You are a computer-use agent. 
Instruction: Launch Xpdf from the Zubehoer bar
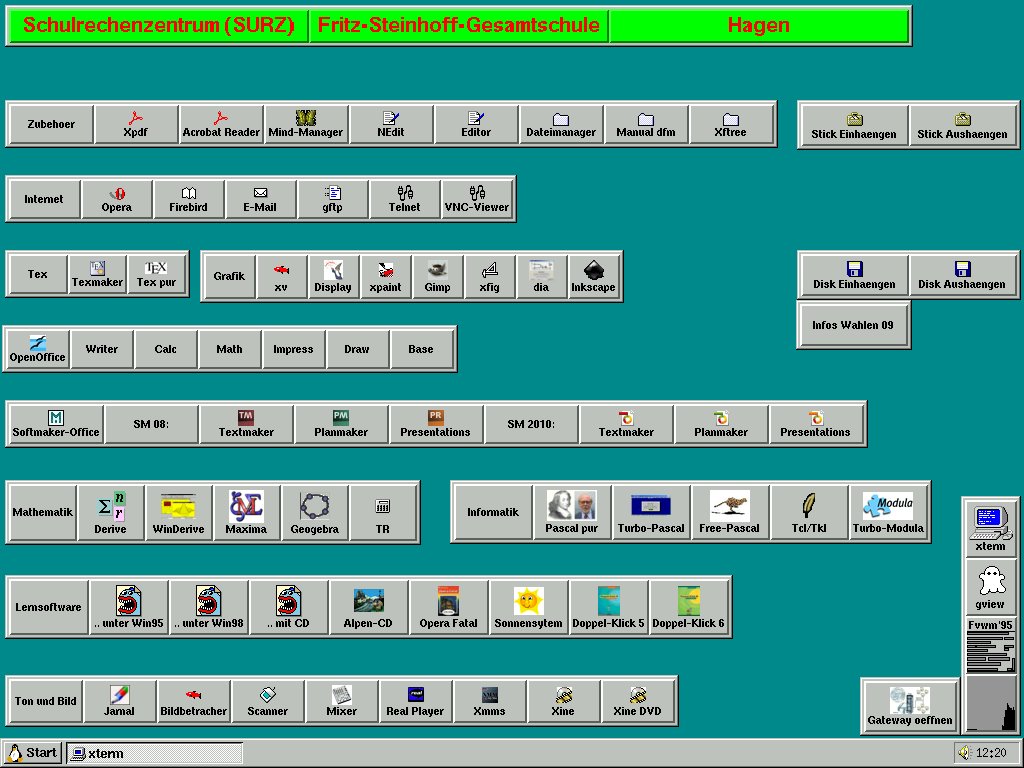pos(136,124)
